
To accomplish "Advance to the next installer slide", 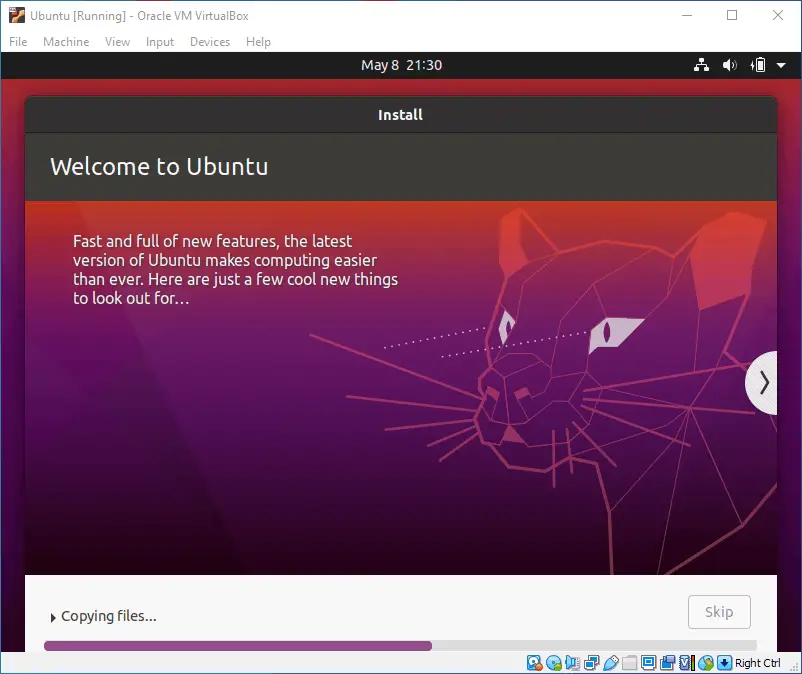I will pos(762,383).
